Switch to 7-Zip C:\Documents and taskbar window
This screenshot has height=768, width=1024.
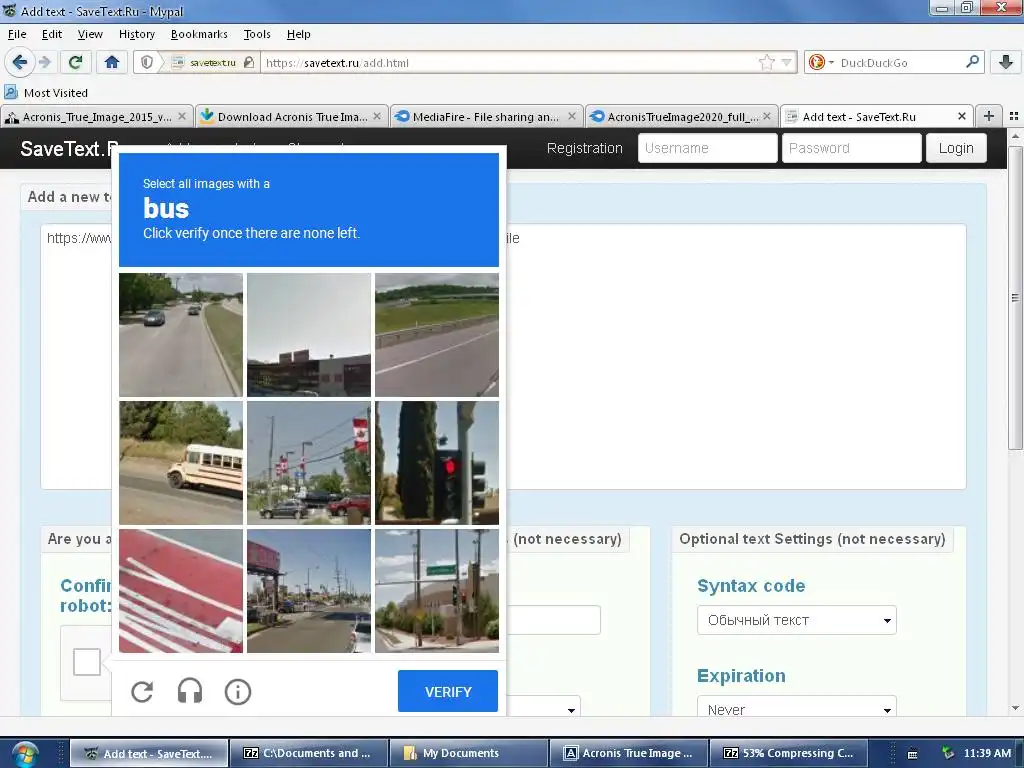[x=307, y=753]
